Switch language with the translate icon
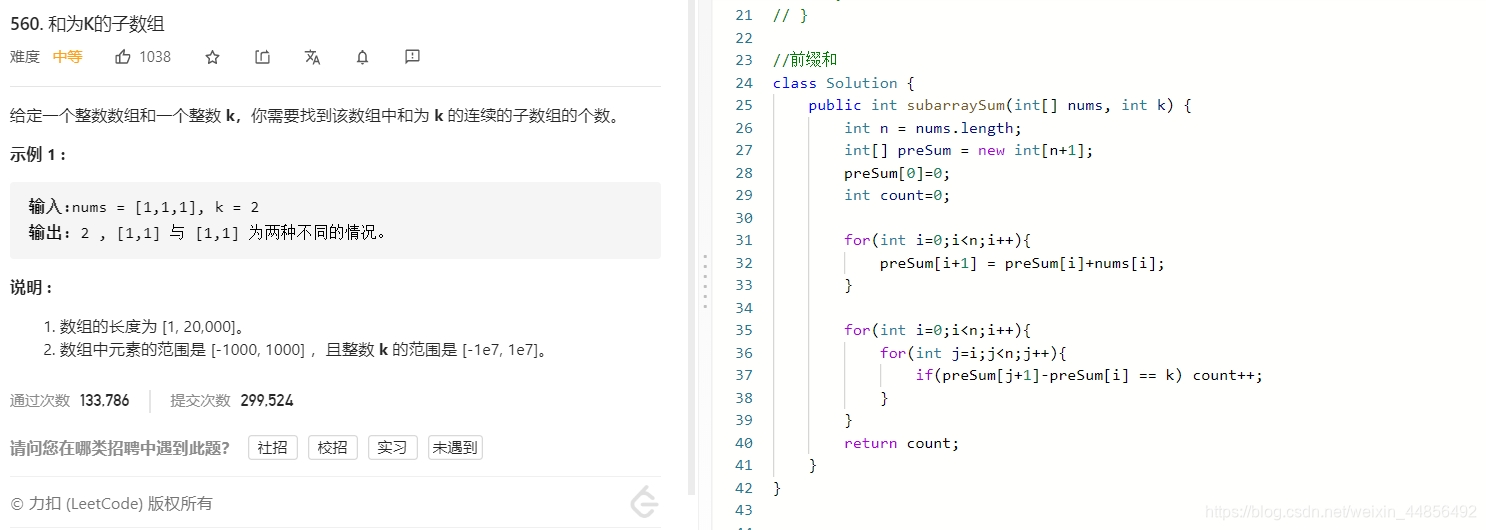 pos(312,57)
